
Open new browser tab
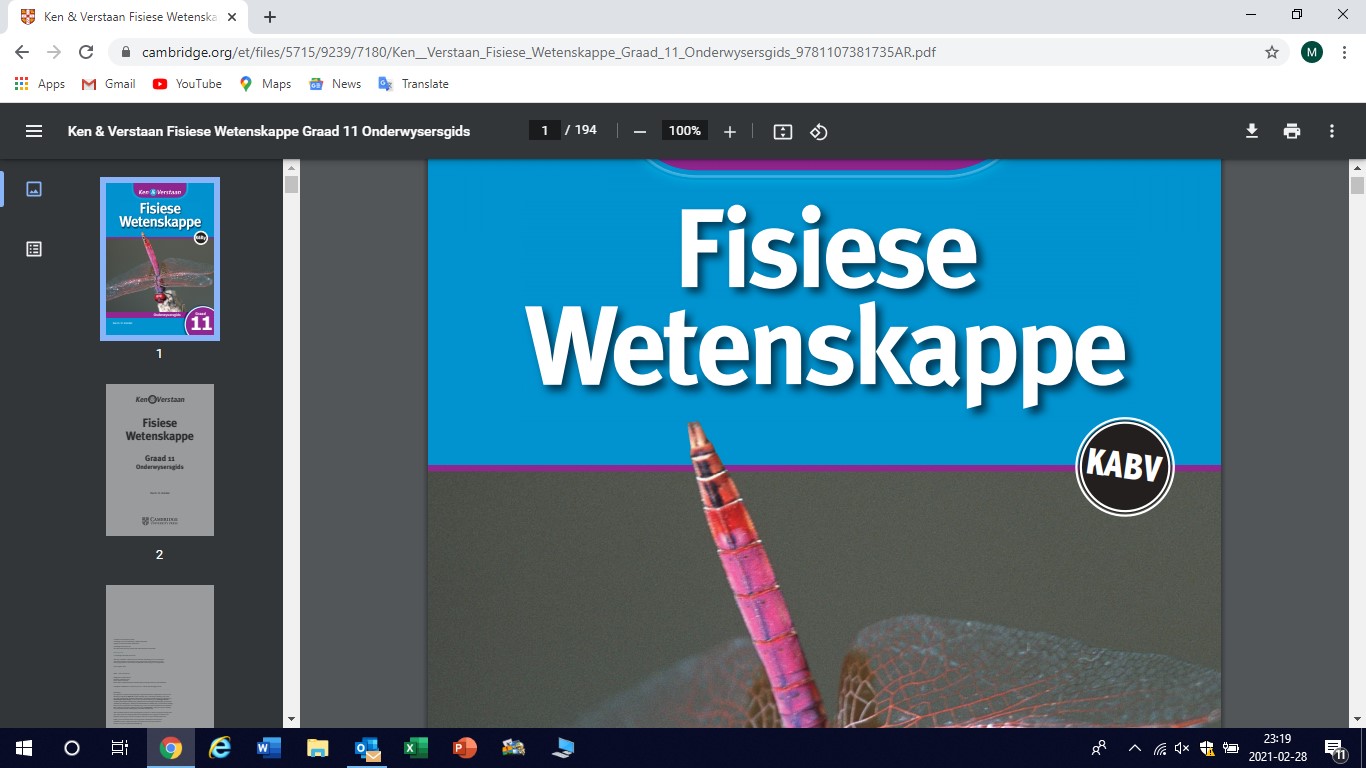click(270, 17)
